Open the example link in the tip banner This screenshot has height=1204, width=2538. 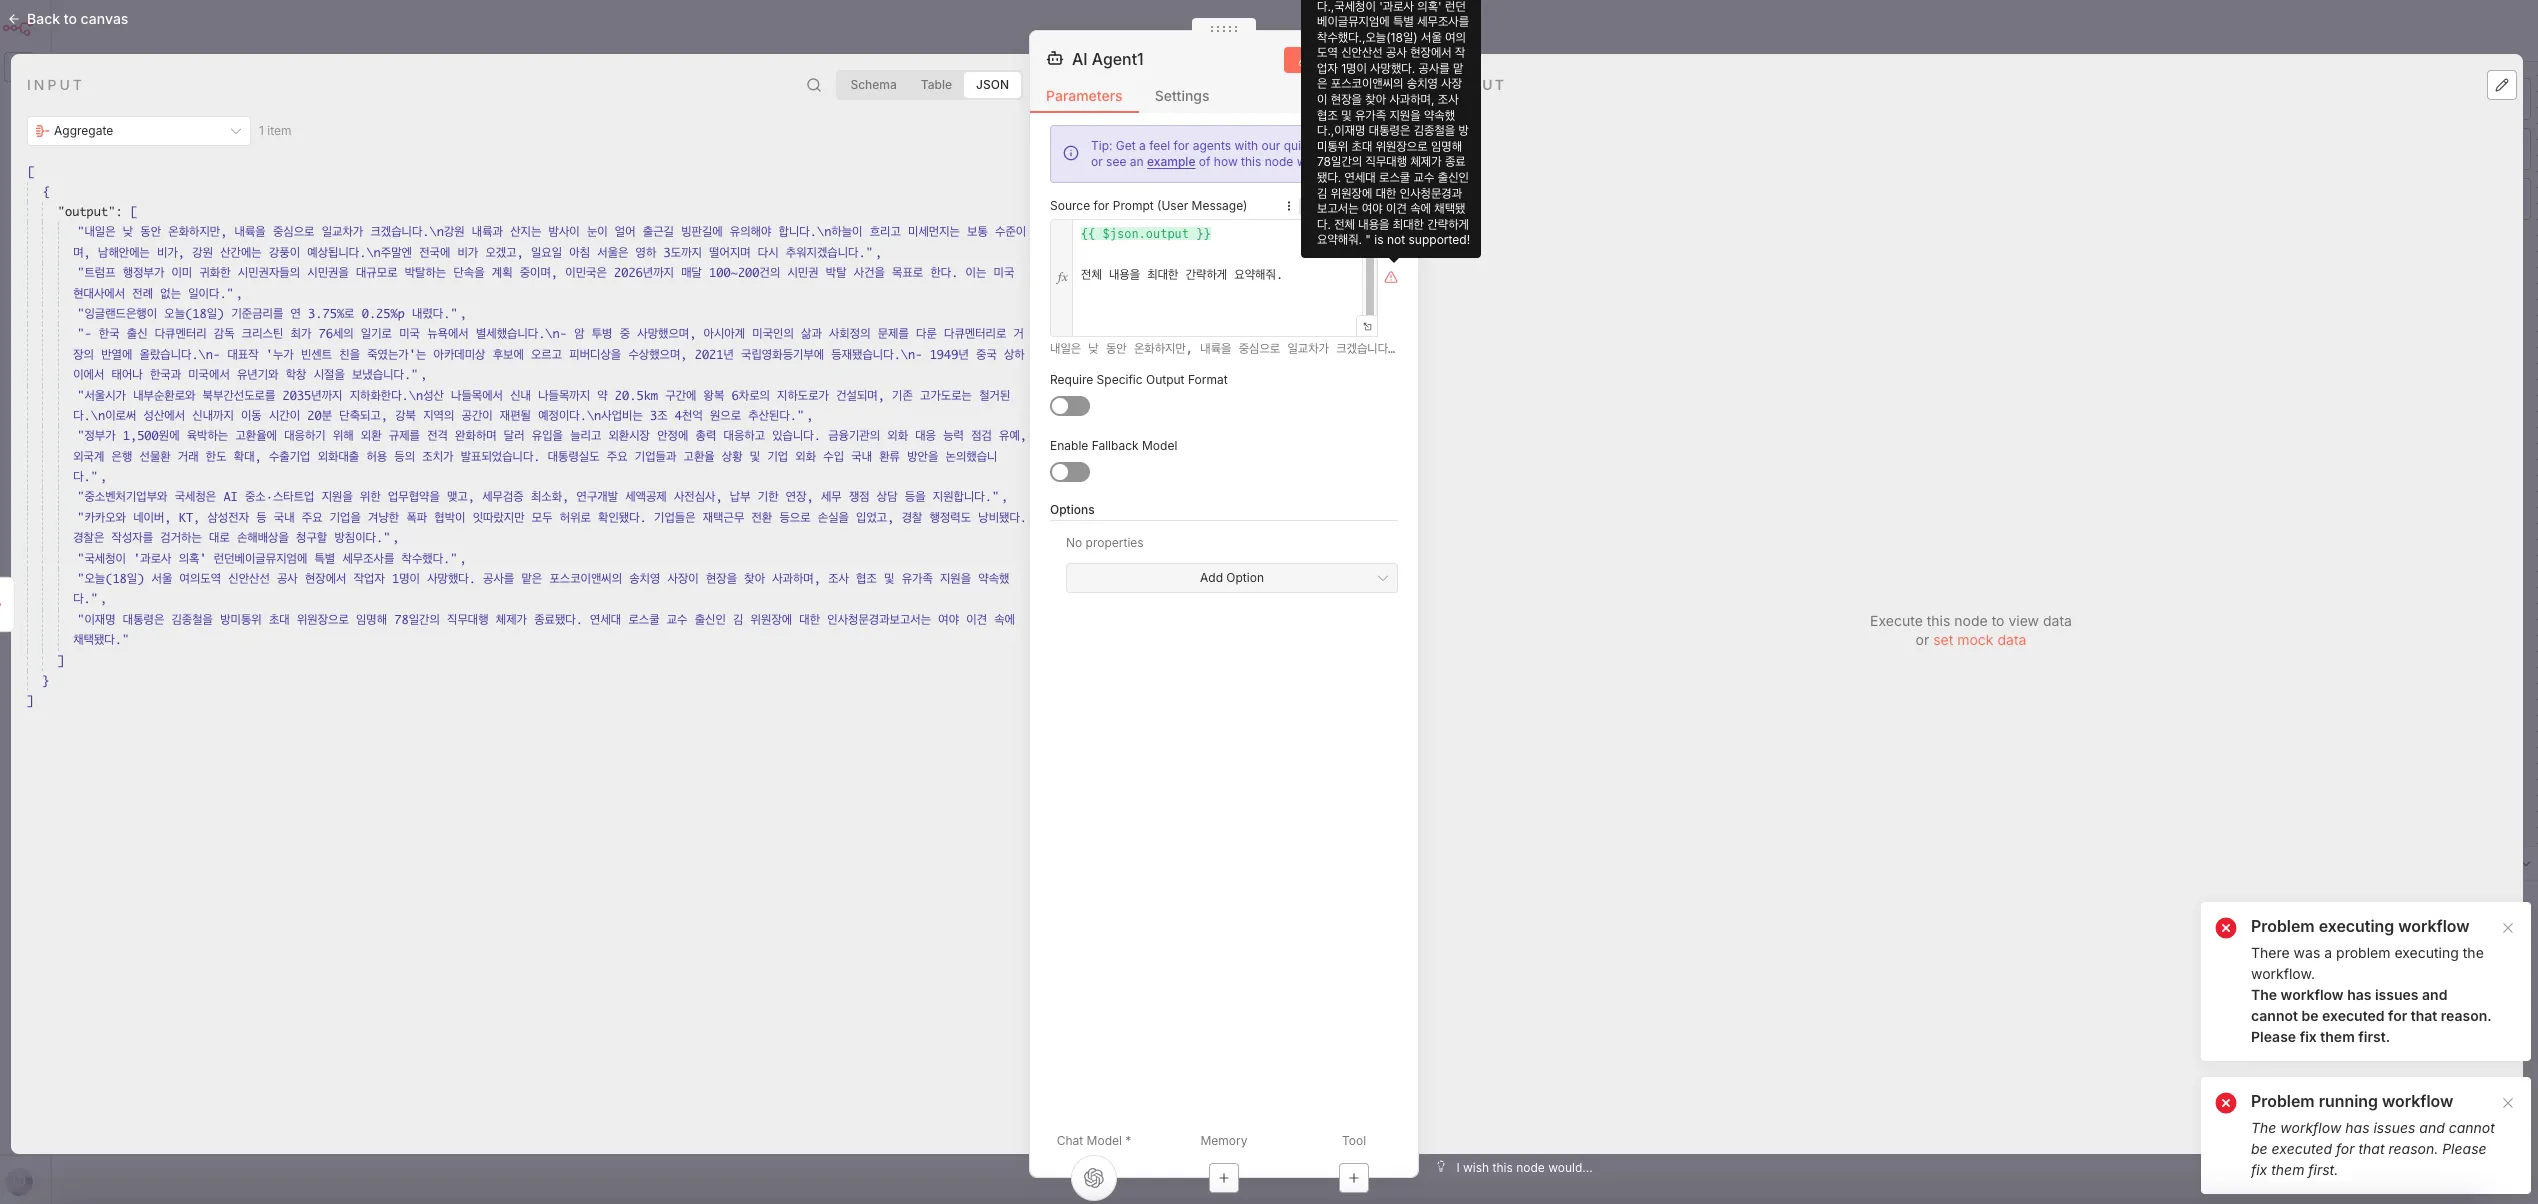click(1171, 161)
